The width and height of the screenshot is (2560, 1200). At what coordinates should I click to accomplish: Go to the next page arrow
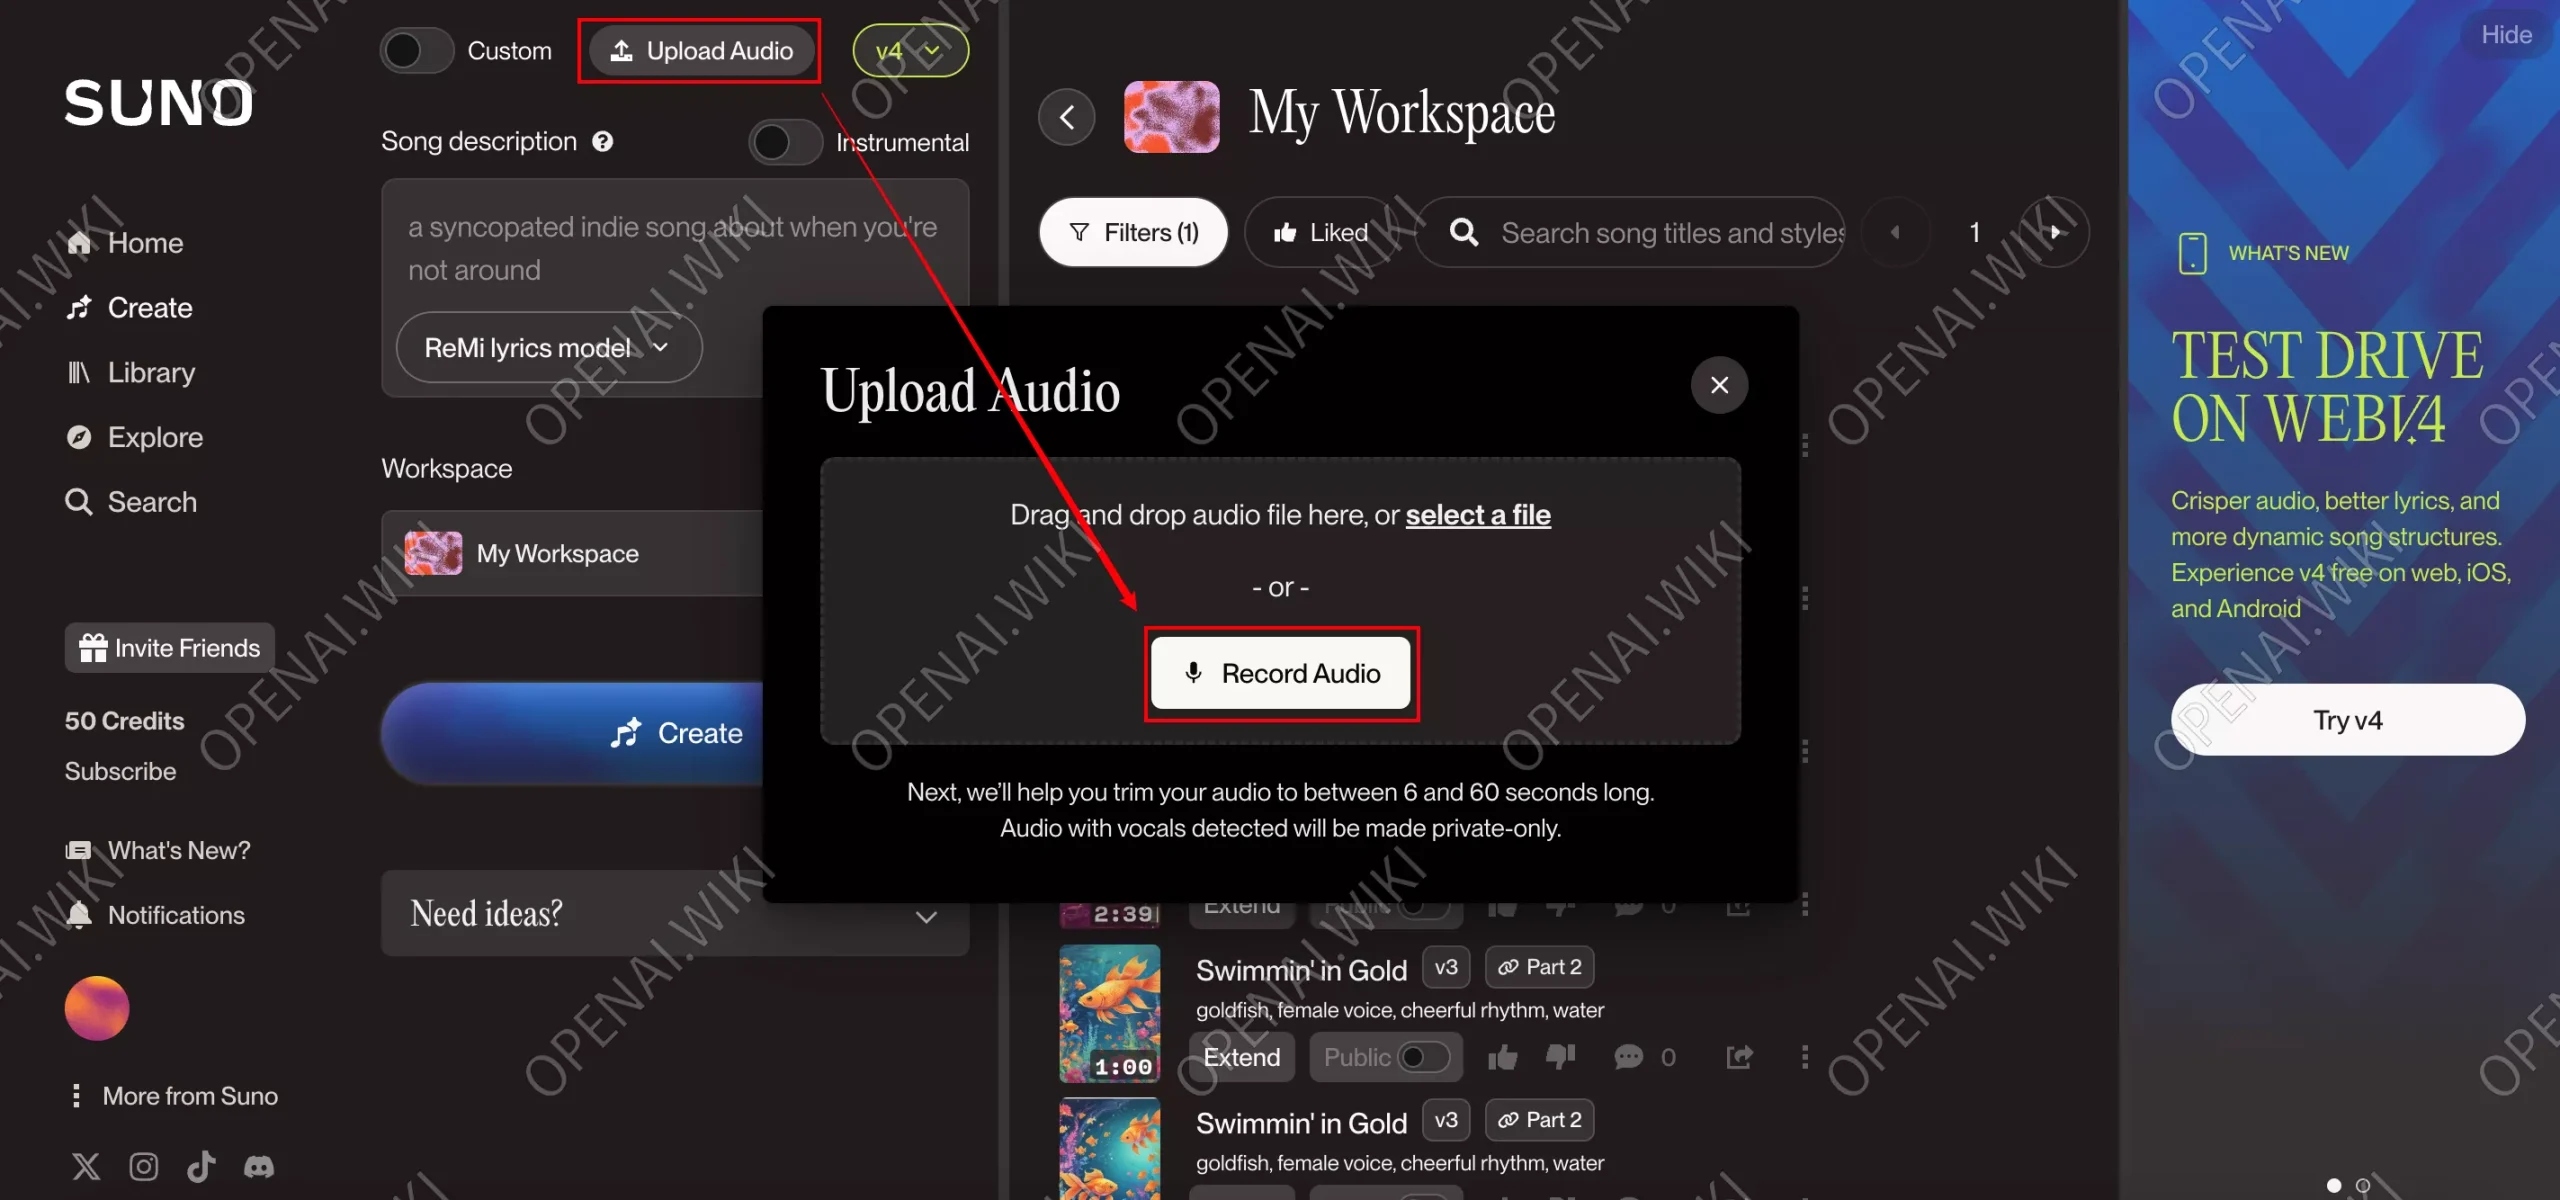tap(2054, 232)
